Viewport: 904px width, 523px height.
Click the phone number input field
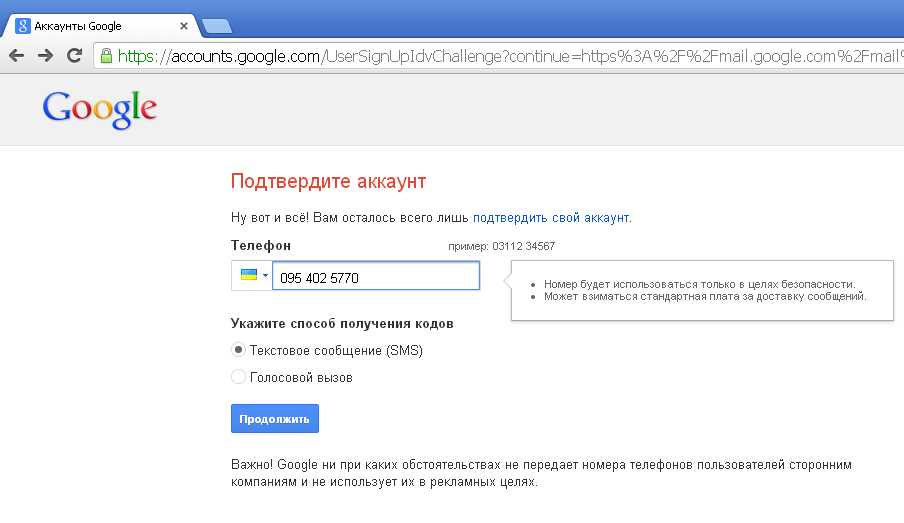click(376, 276)
